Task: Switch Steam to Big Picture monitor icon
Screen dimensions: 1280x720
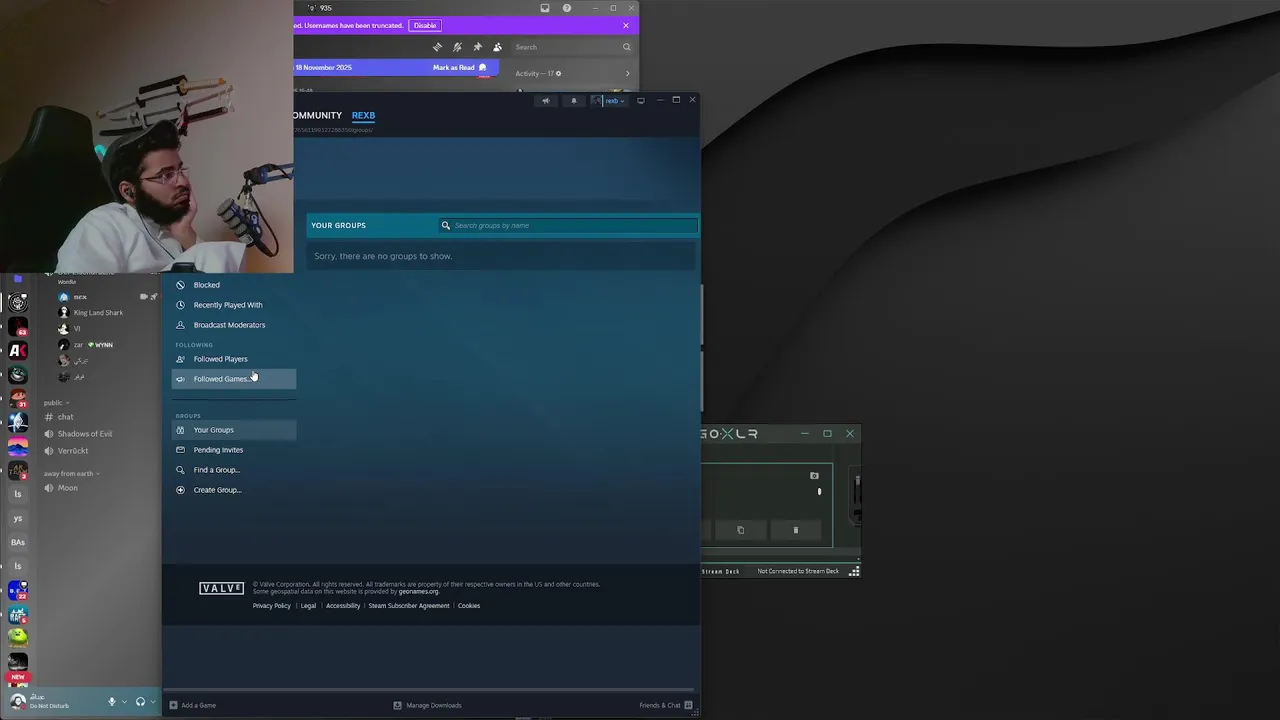Action: [641, 100]
